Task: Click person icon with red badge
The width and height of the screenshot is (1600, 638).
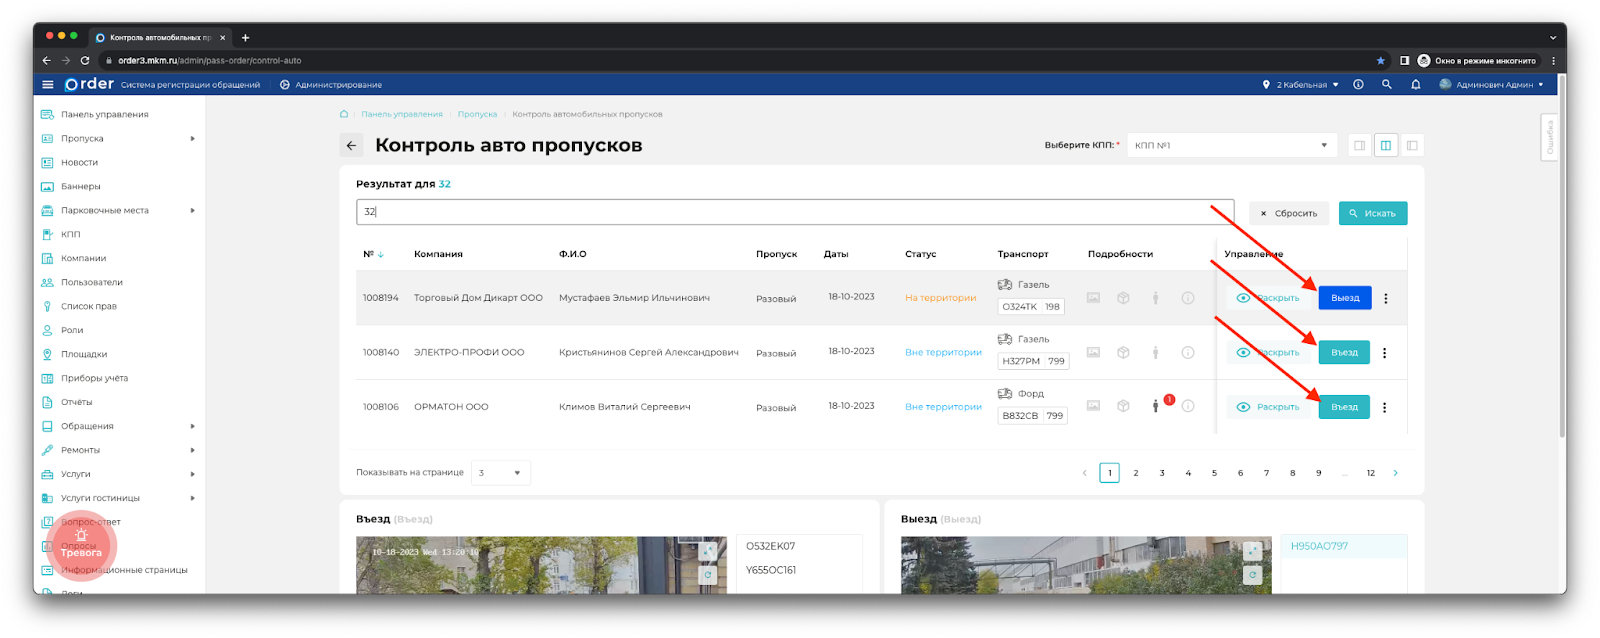Action: pos(1156,406)
